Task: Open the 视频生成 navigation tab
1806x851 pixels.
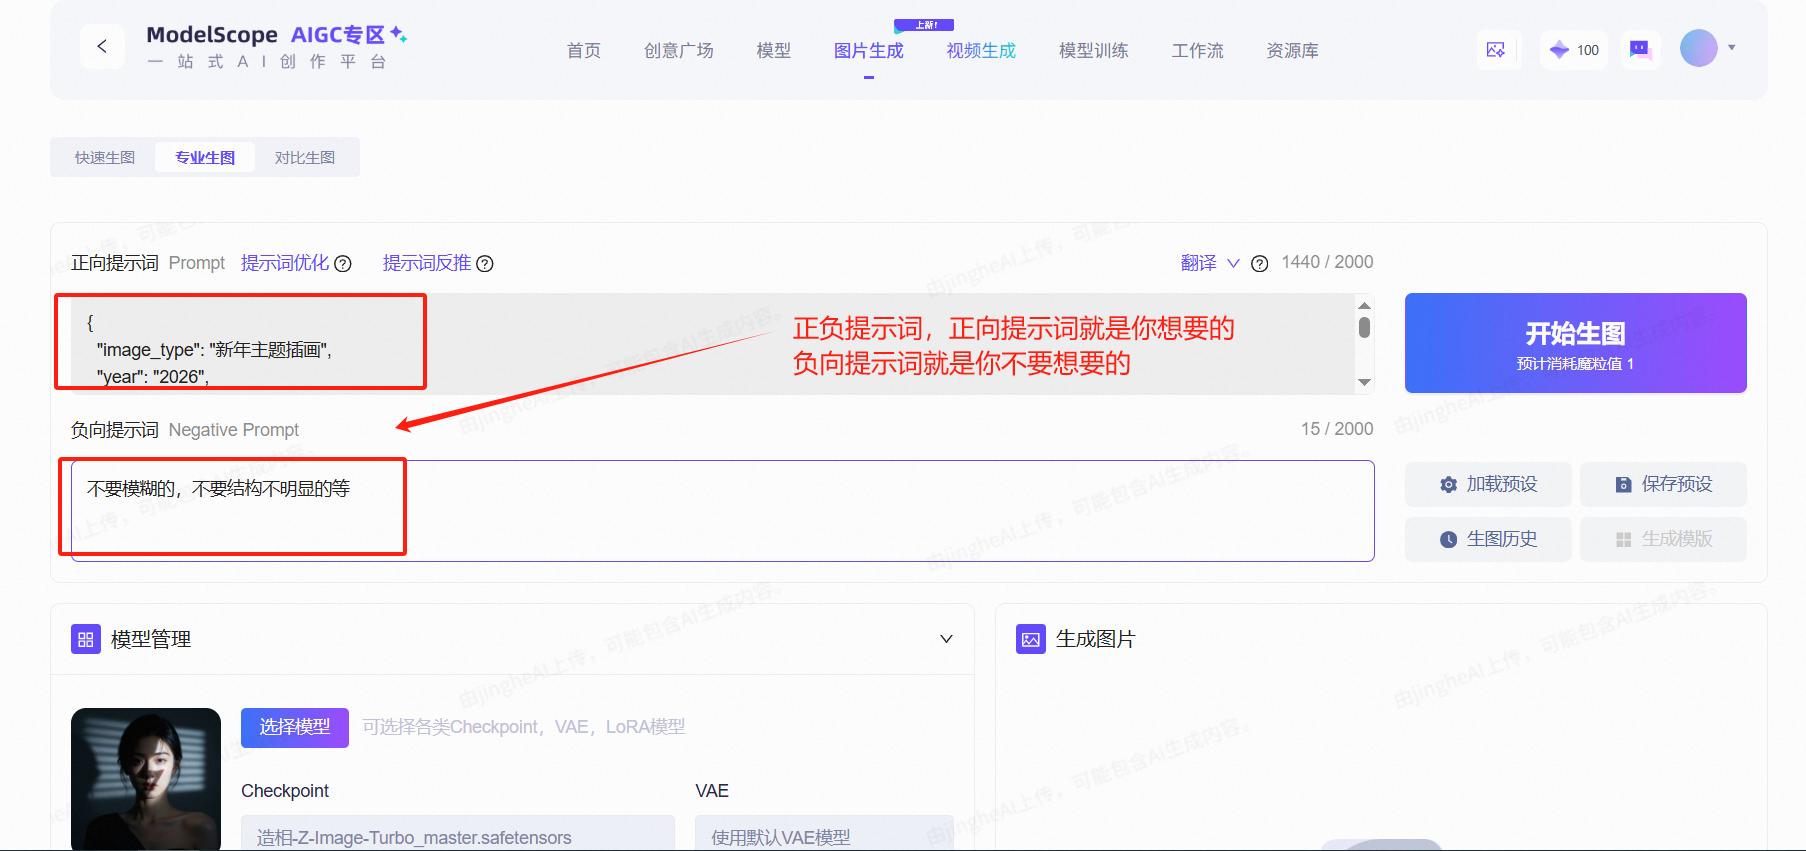Action: click(980, 51)
